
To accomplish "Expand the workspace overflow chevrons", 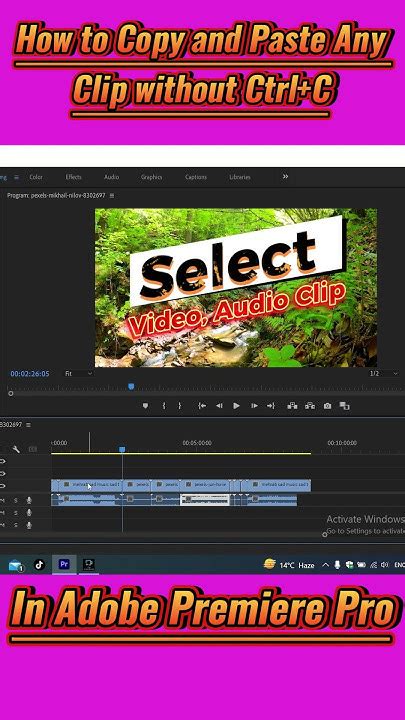I will pos(285,176).
